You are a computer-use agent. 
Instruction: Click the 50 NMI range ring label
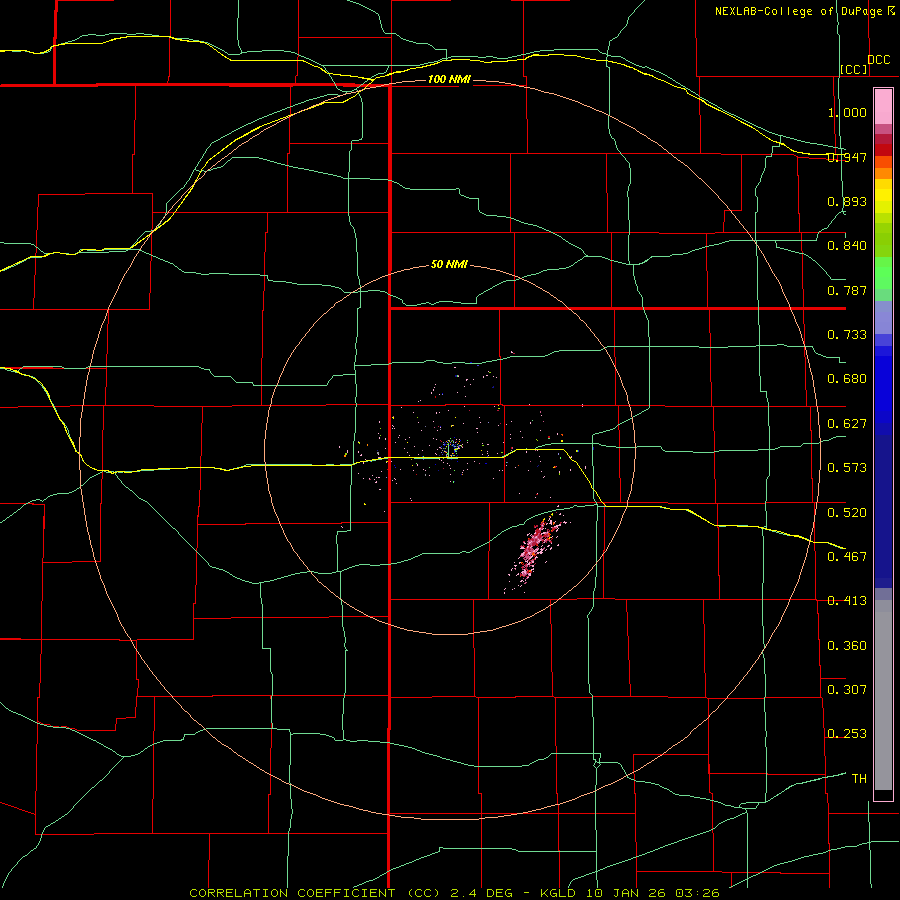(449, 264)
